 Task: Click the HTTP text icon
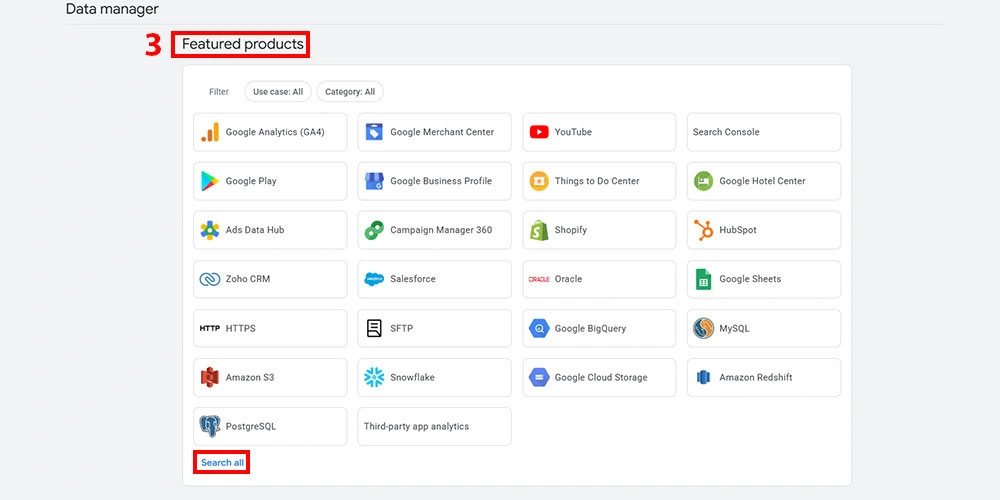click(x=210, y=328)
